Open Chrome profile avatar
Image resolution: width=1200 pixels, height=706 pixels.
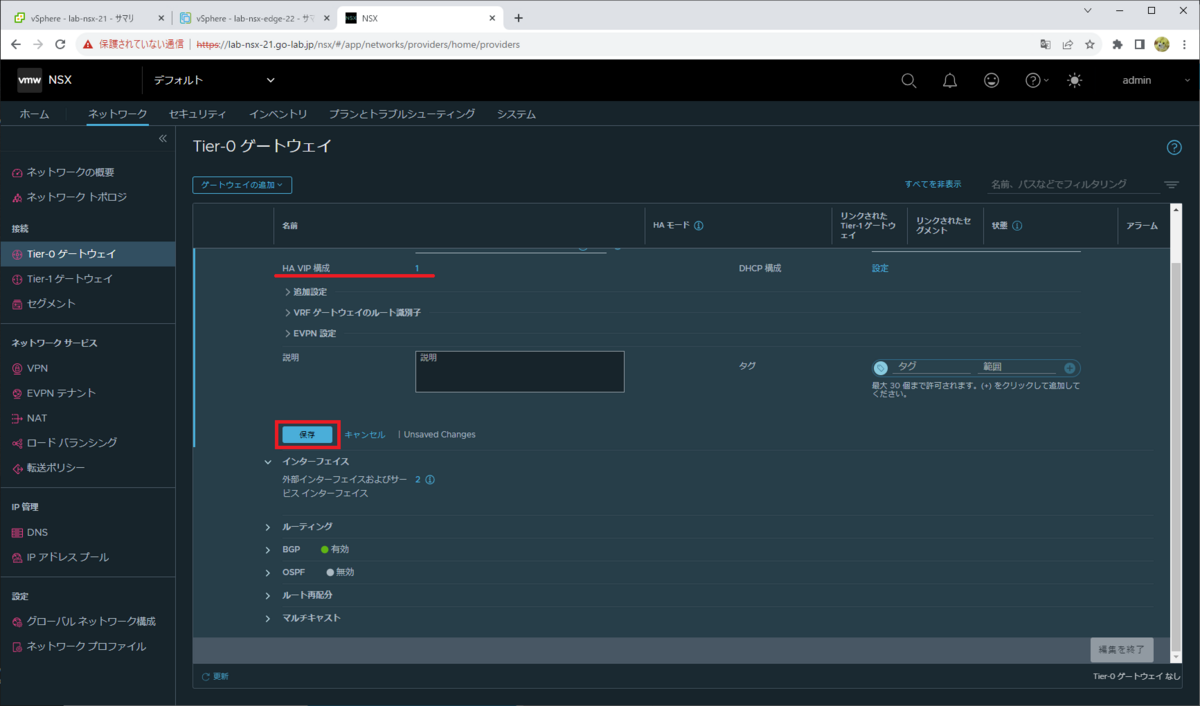pyautogui.click(x=1162, y=44)
